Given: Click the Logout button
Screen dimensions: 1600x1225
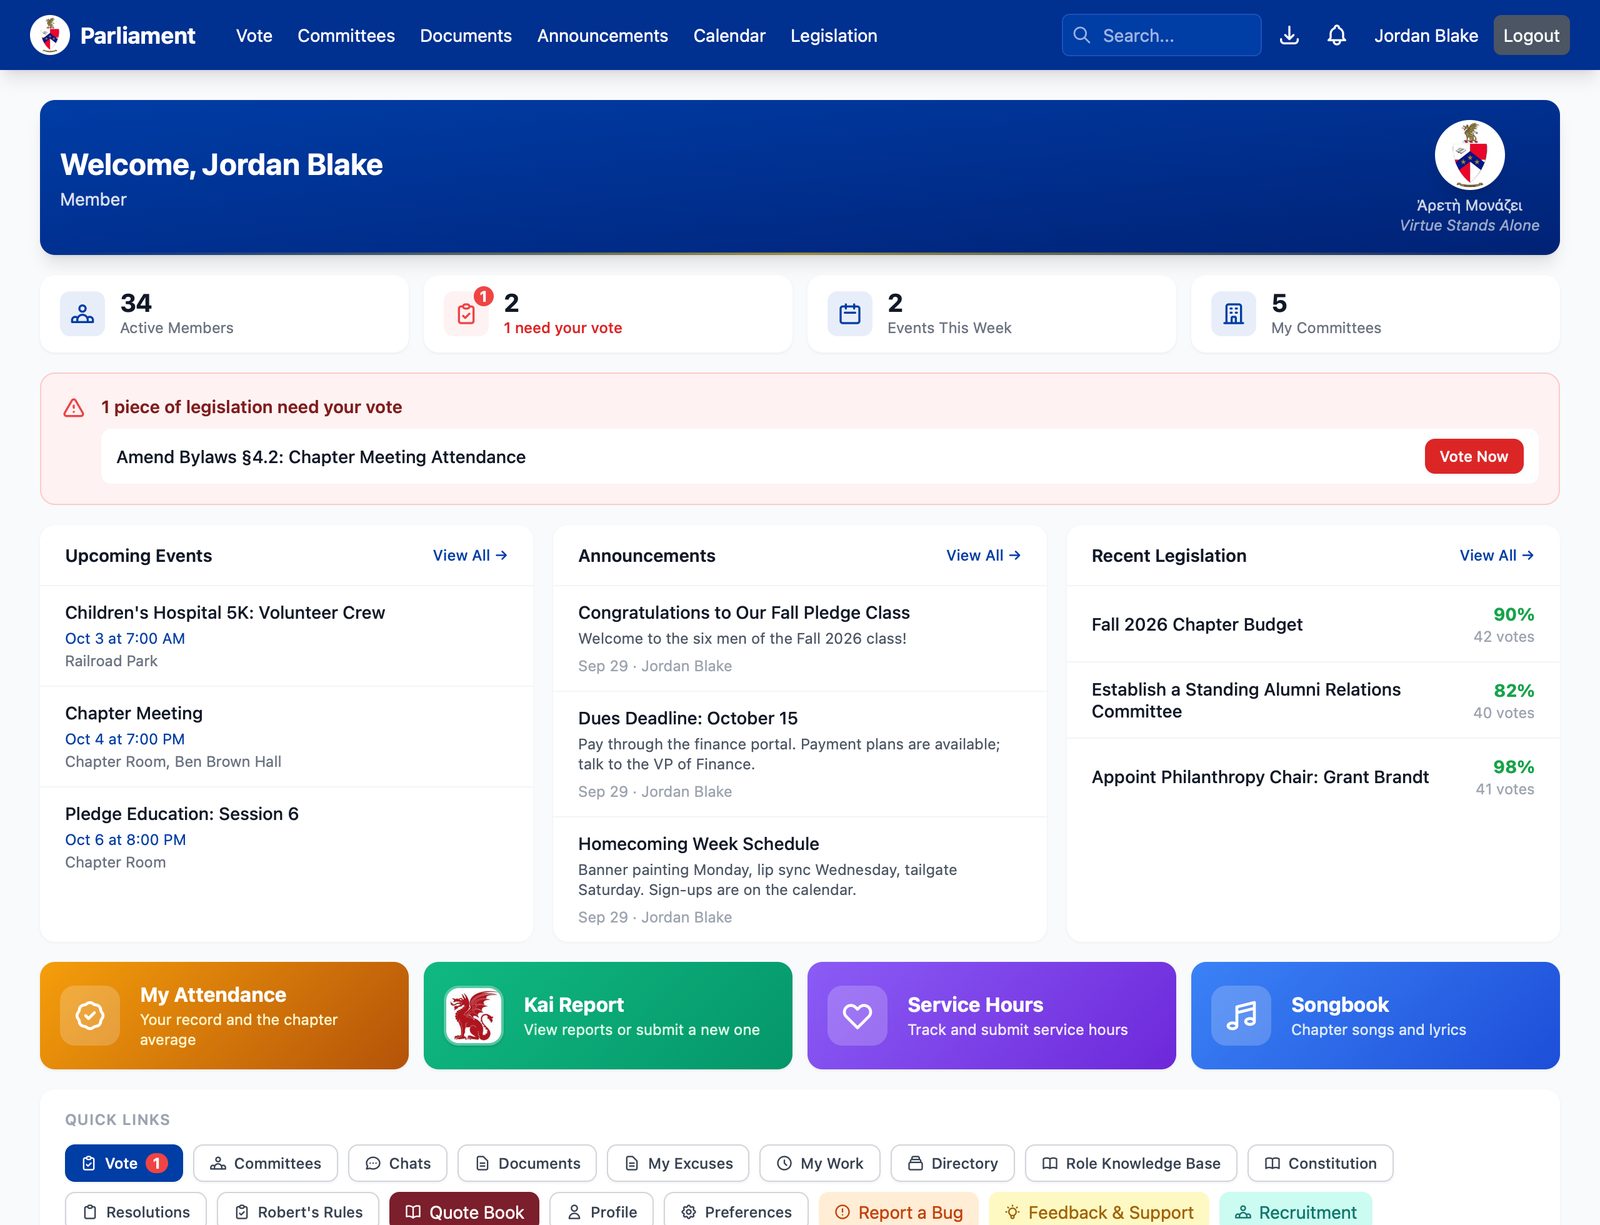Looking at the screenshot, I should point(1531,35).
